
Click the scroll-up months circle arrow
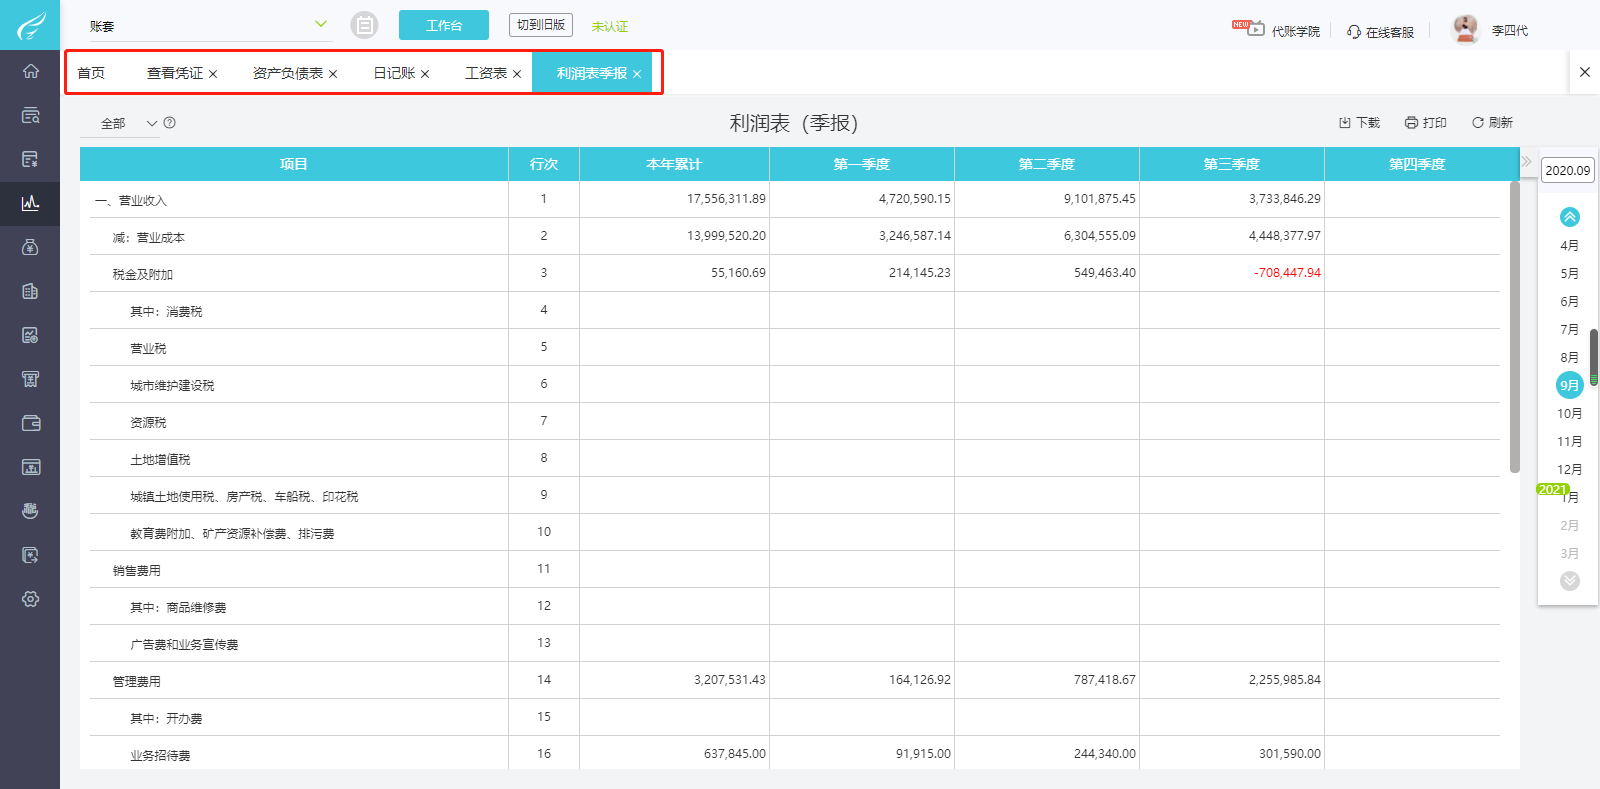coord(1570,217)
